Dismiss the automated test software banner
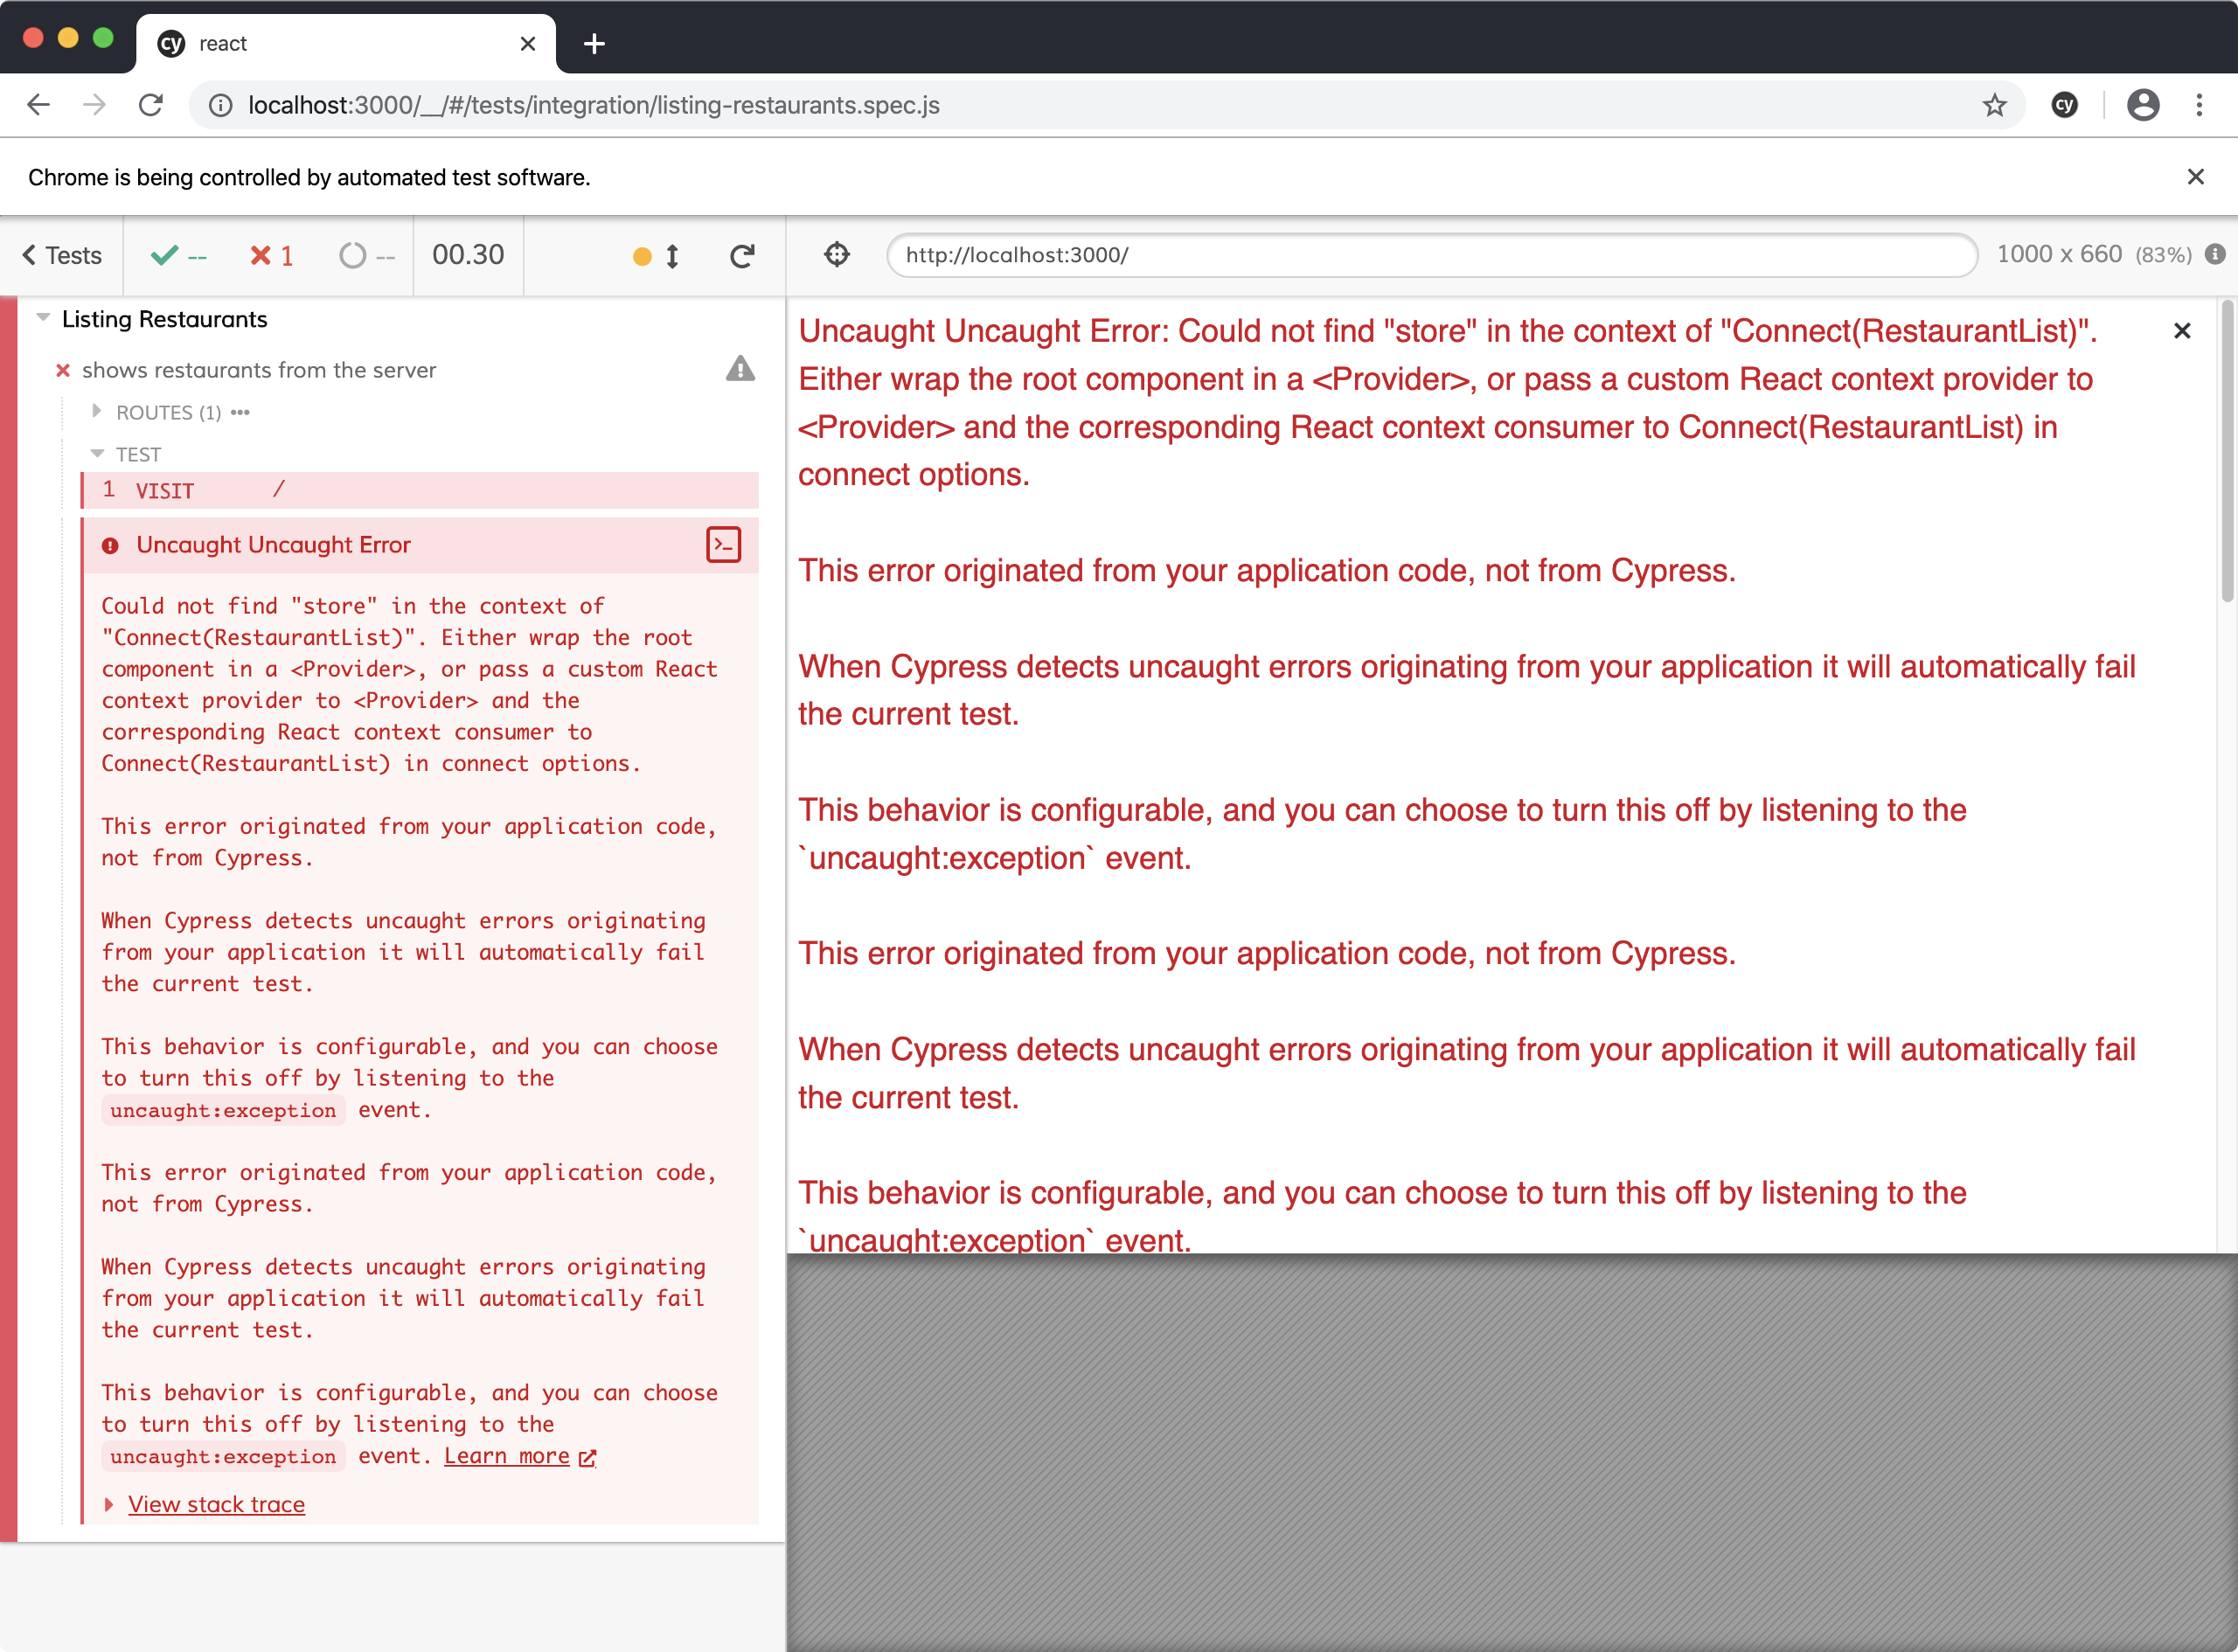The image size is (2238, 1652). [2195, 177]
